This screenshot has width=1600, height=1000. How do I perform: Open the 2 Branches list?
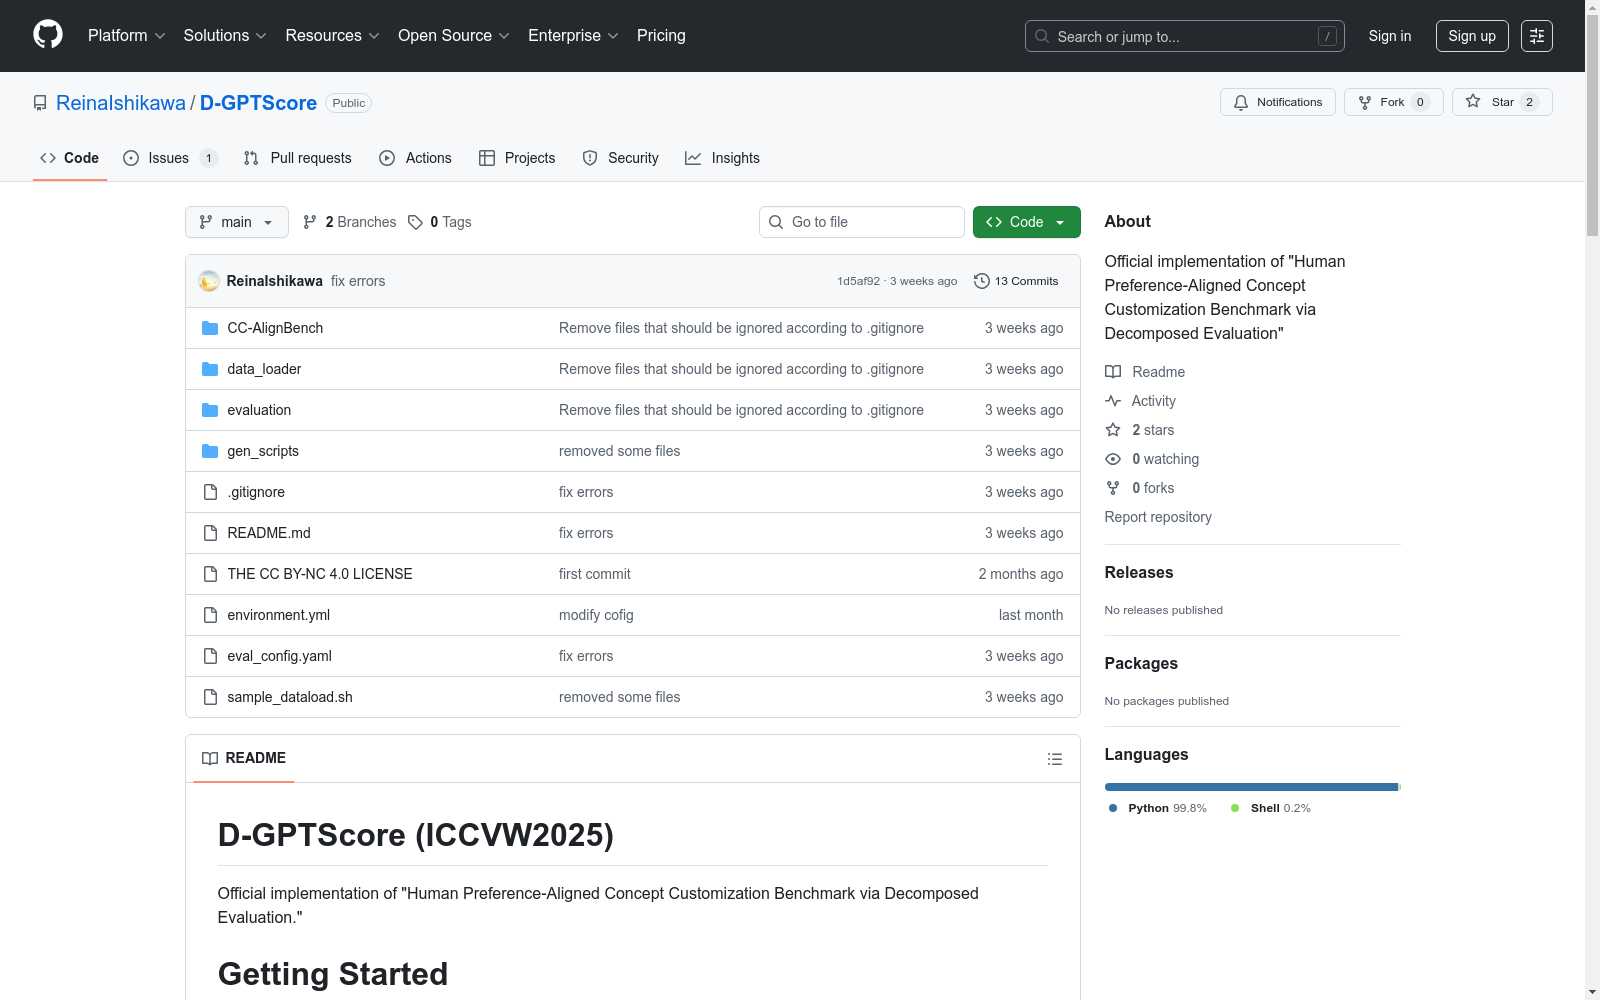(350, 222)
